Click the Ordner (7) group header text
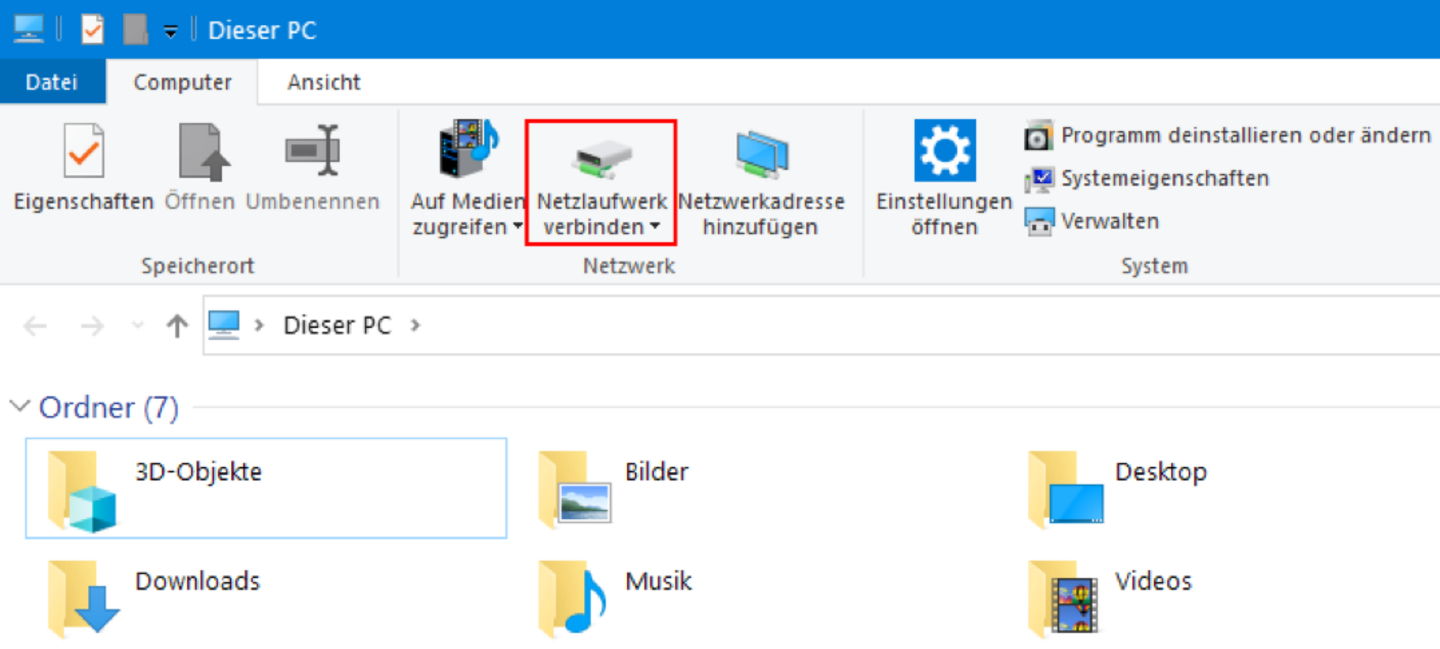 (x=109, y=407)
